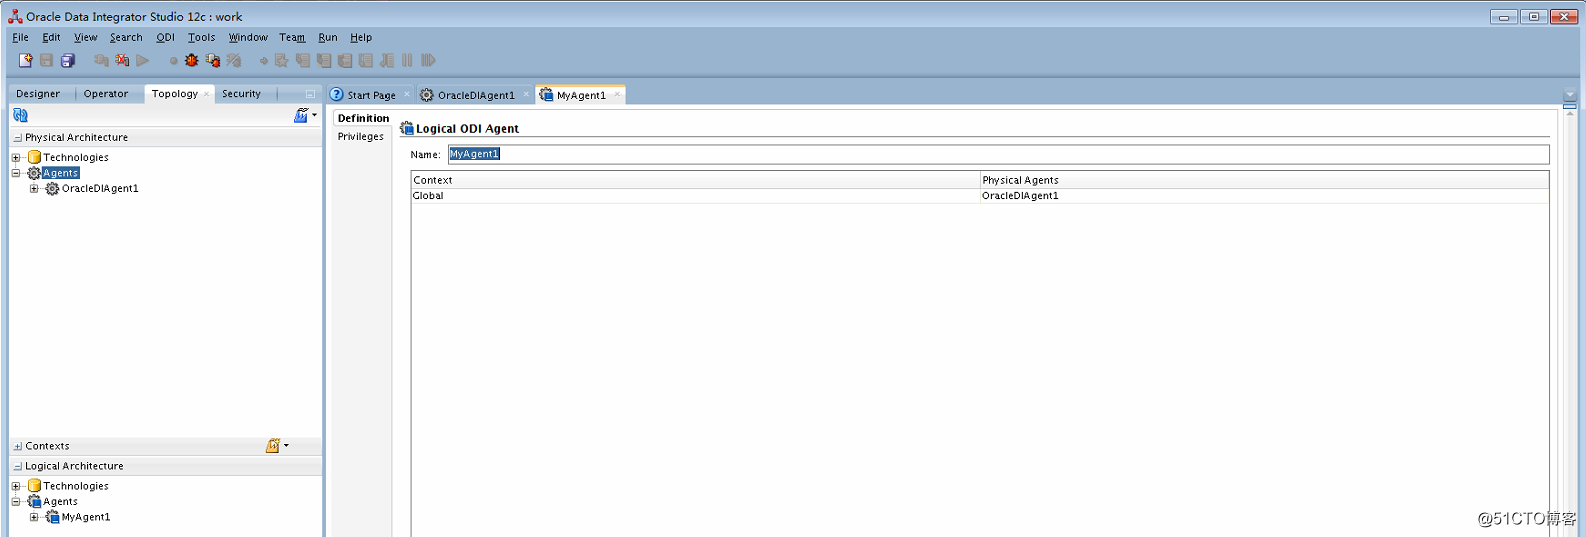
Task: Click the debug-with-session bug icon
Action: 212,60
